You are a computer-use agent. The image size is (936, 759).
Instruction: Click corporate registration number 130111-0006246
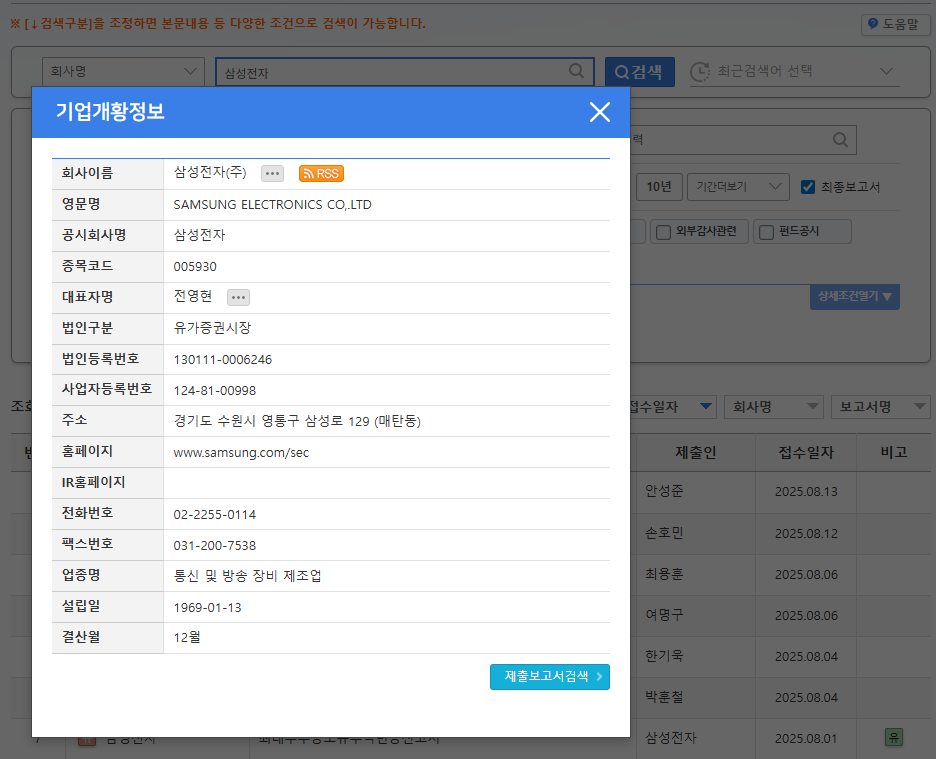(223, 359)
